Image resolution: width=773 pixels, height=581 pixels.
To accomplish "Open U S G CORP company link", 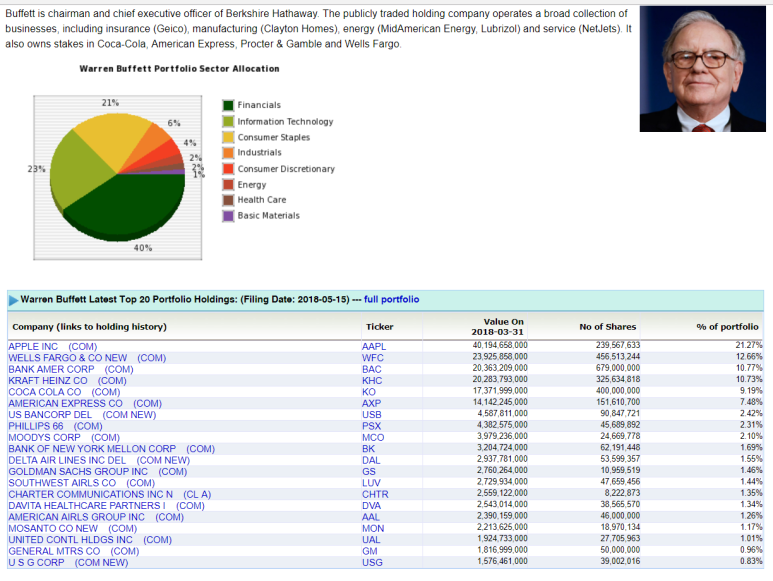I will (68, 562).
